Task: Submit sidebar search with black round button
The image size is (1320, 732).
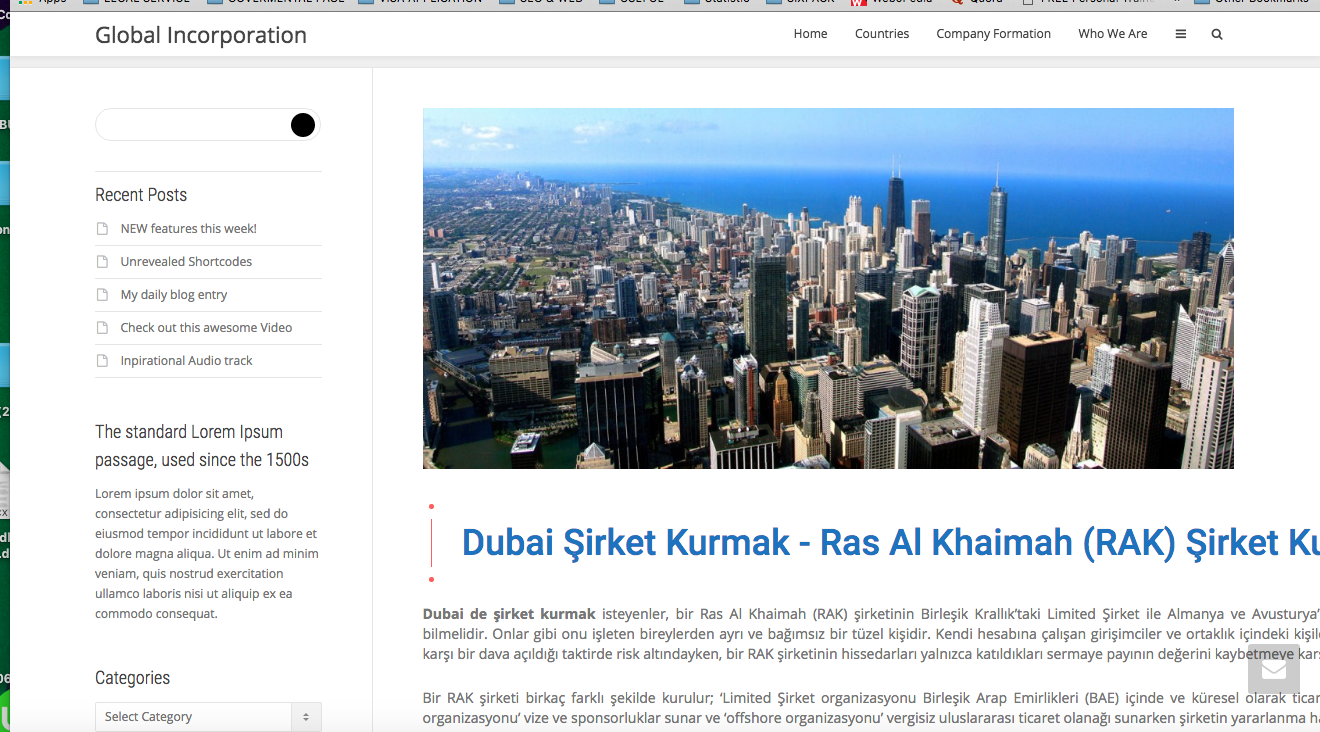Action: [303, 125]
